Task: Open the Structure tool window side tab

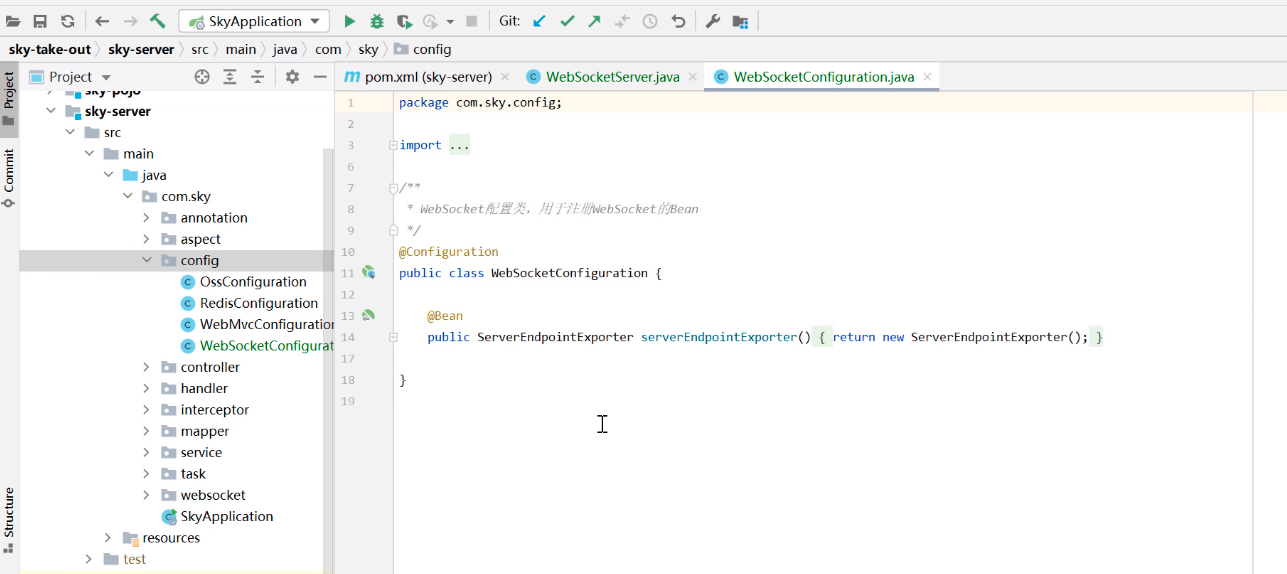Action: point(9,520)
